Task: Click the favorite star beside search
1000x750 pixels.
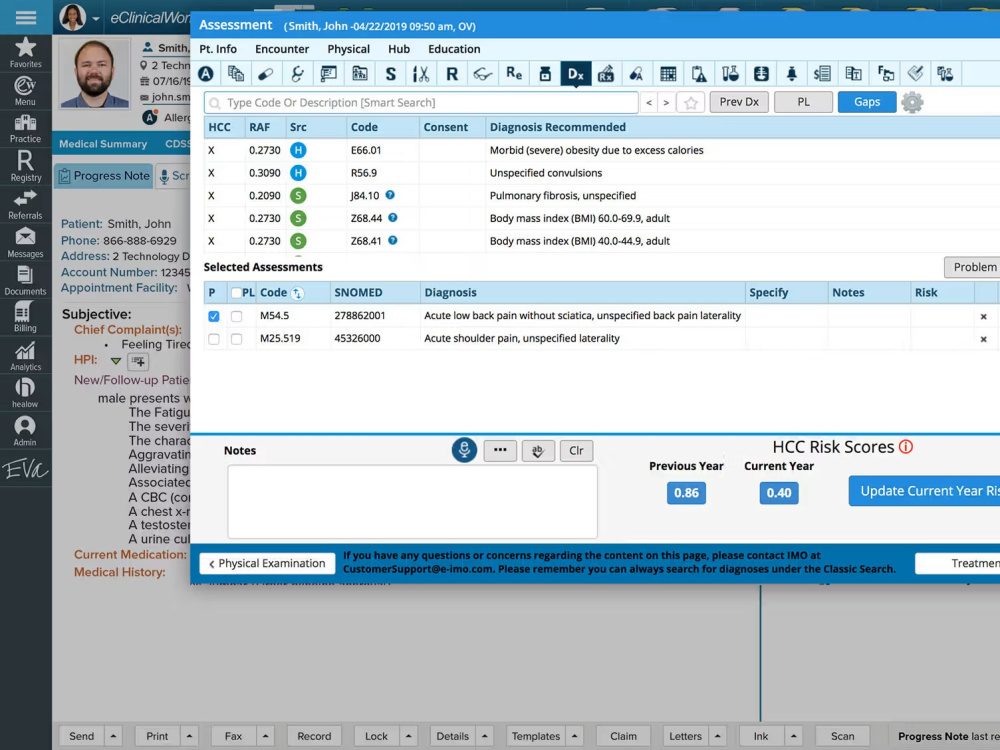Action: click(x=690, y=102)
